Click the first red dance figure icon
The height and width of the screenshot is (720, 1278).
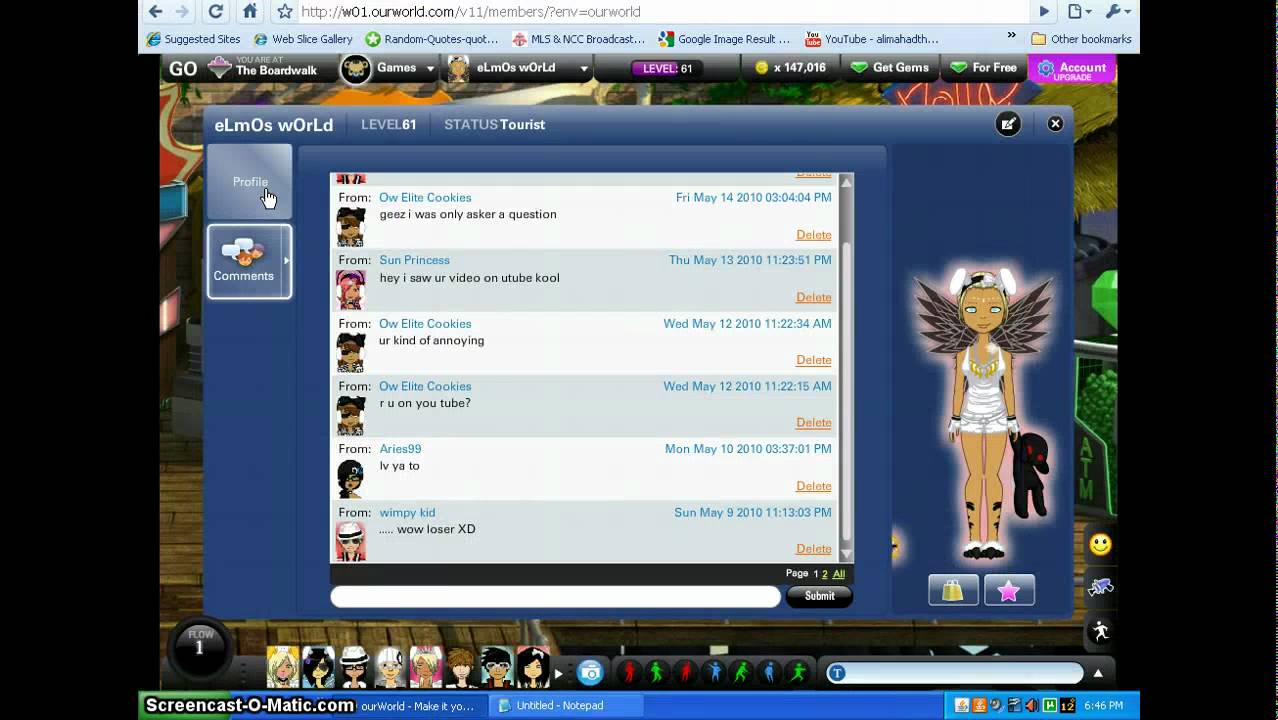(x=629, y=673)
